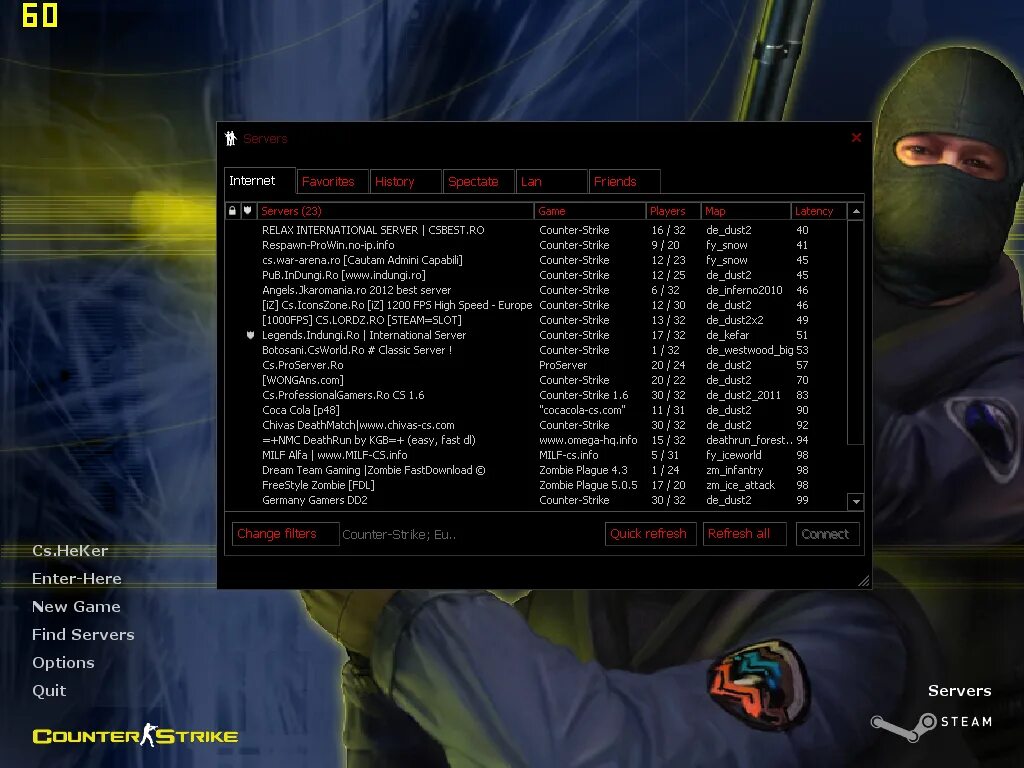Select [WONGAns.com] server row
This screenshot has height=768, width=1024.
pyautogui.click(x=536, y=380)
